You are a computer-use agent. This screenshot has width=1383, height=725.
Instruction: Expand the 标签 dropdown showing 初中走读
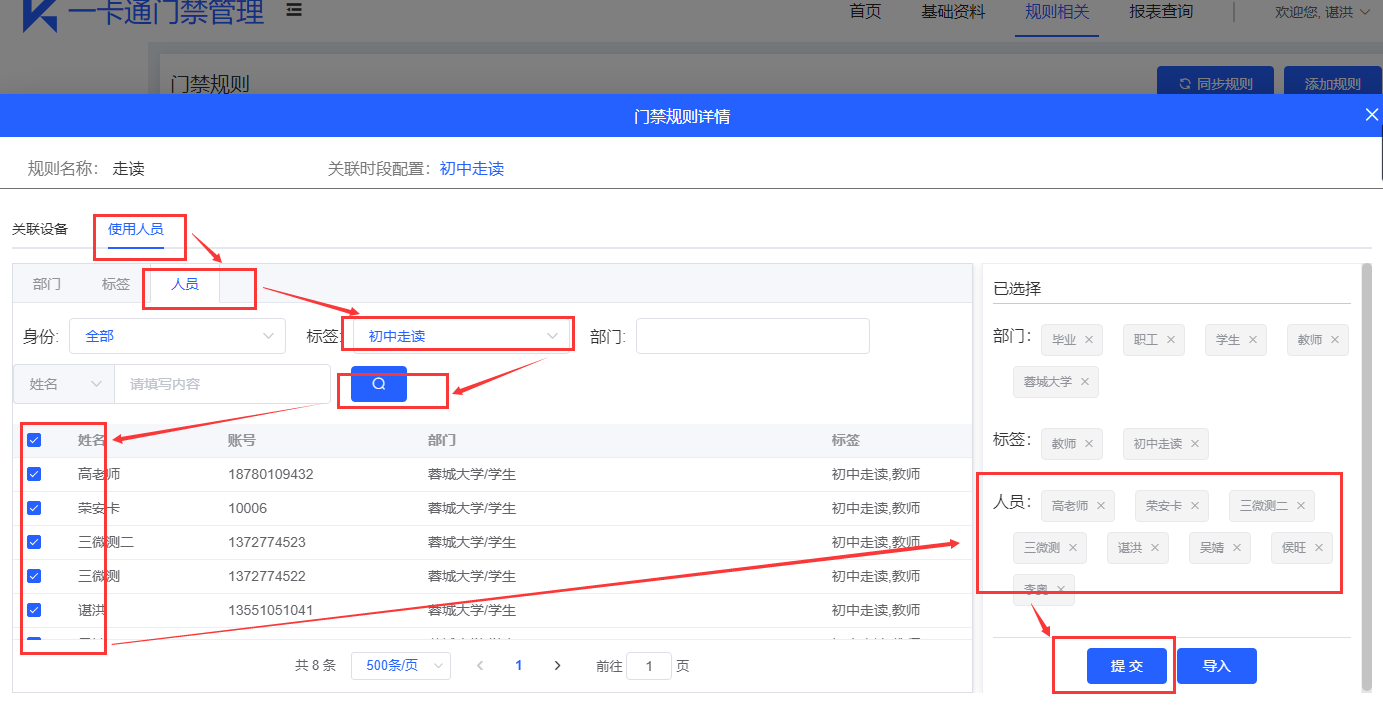pyautogui.click(x=458, y=336)
